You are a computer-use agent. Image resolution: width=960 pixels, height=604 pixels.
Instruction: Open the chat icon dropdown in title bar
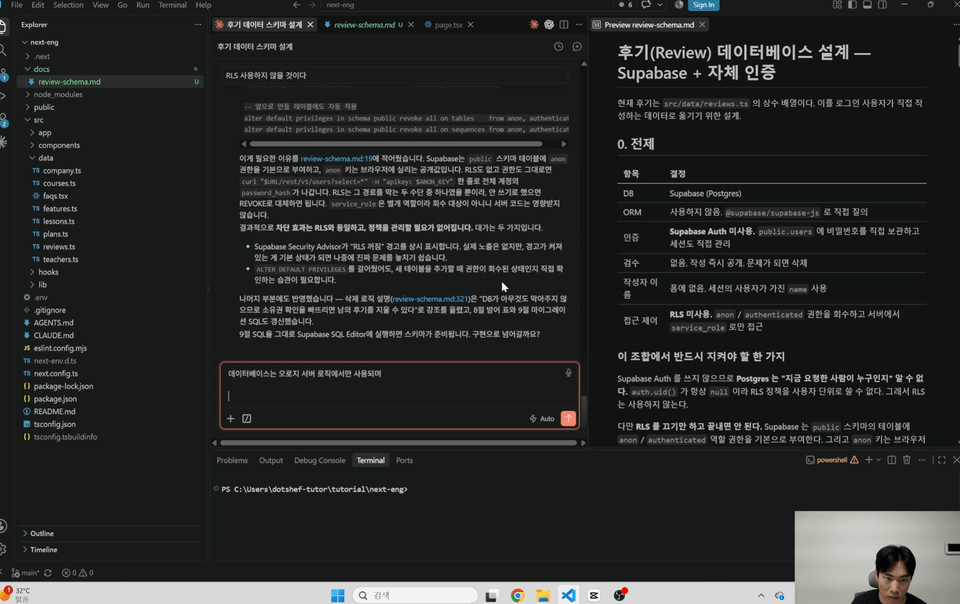(x=659, y=5)
